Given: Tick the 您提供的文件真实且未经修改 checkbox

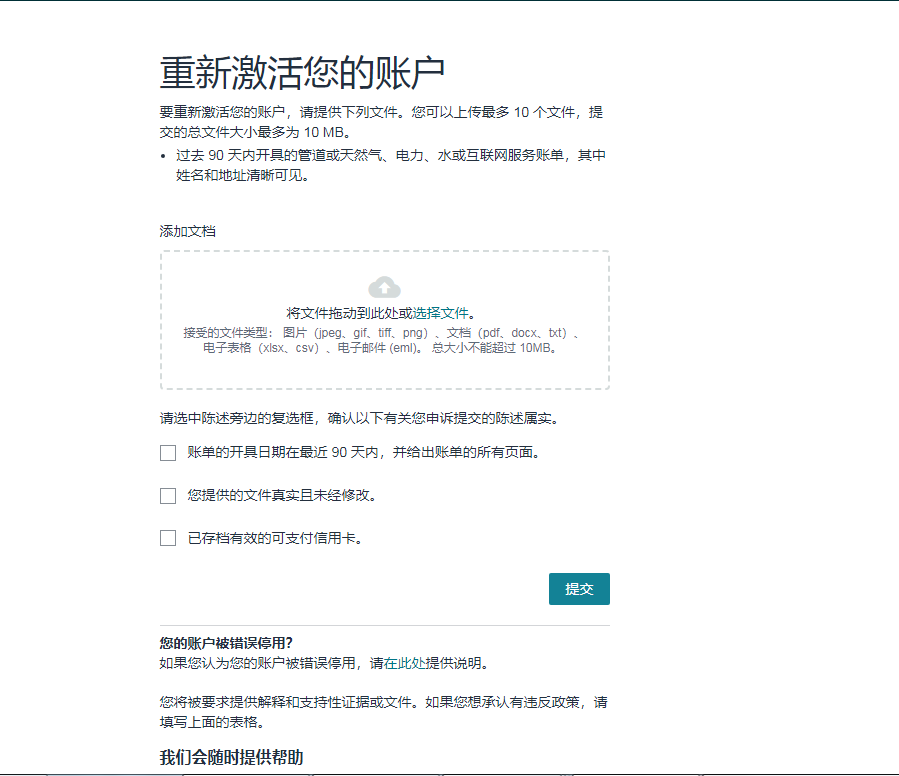Looking at the screenshot, I should coord(168,496).
